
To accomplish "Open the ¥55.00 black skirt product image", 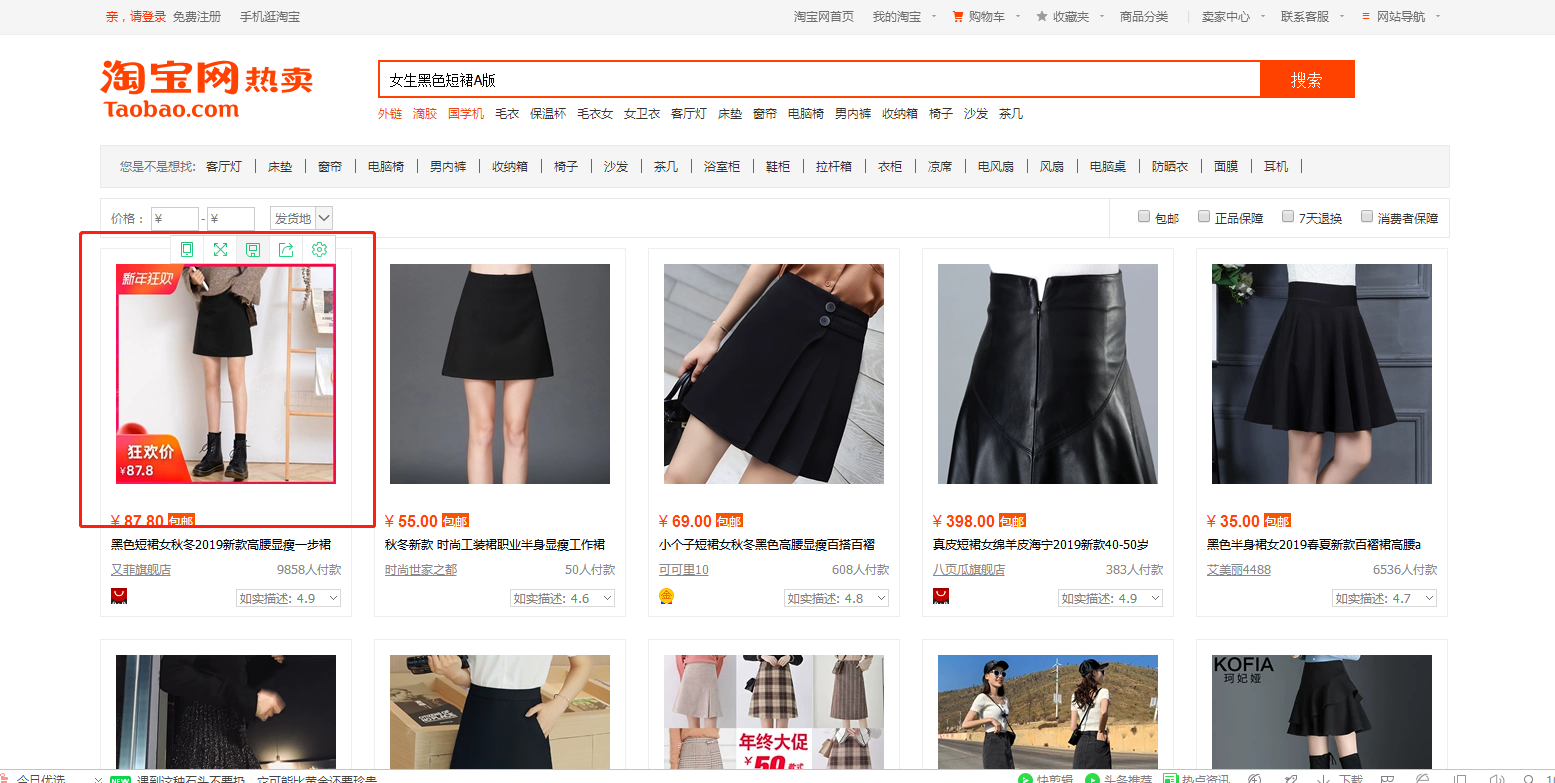I will coord(500,374).
